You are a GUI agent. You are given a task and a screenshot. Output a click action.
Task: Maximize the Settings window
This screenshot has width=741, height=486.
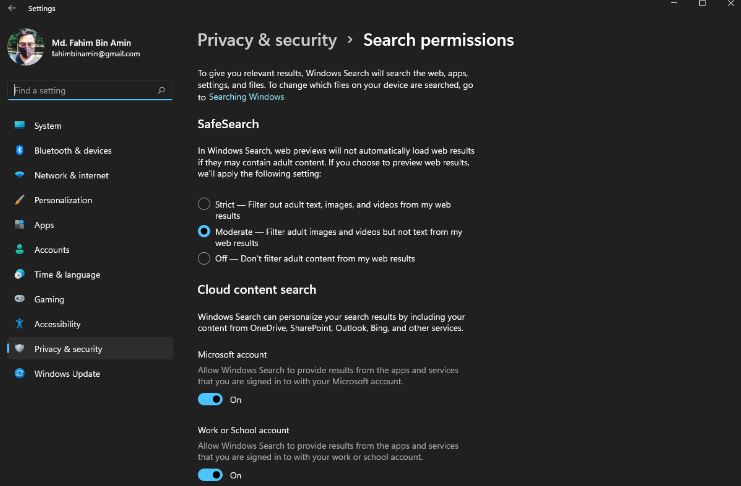click(x=702, y=4)
